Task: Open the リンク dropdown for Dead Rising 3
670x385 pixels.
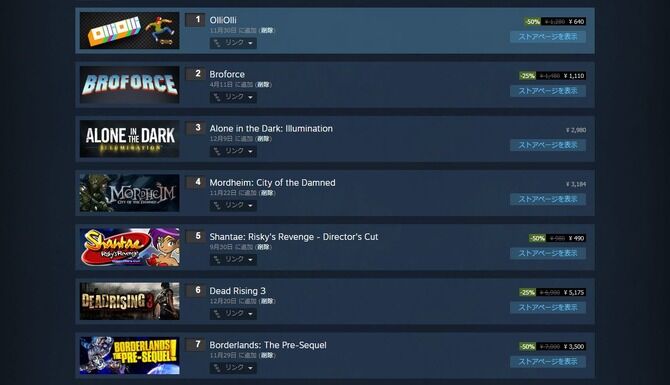Action: coord(233,314)
